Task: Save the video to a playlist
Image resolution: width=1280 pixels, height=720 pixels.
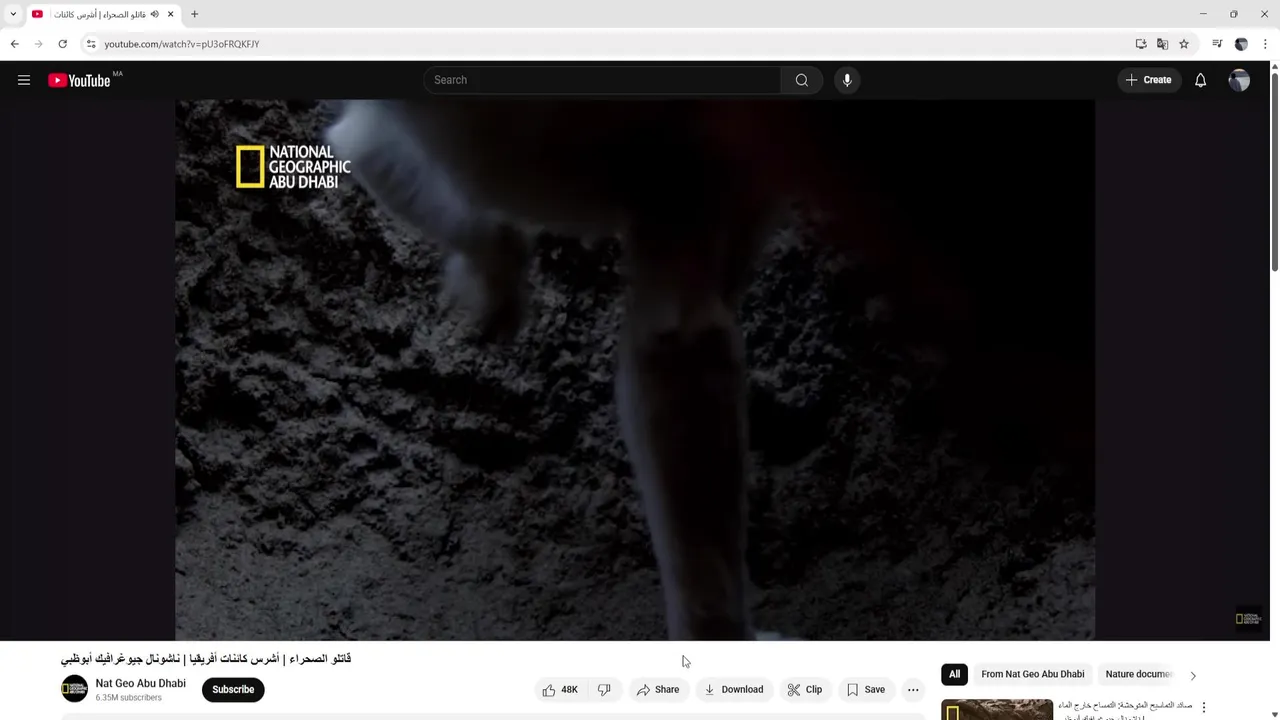Action: pos(866,689)
